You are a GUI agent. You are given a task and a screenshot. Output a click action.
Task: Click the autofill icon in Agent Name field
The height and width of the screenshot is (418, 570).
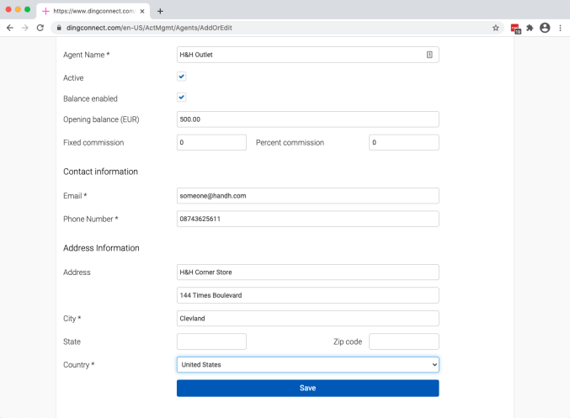[429, 55]
